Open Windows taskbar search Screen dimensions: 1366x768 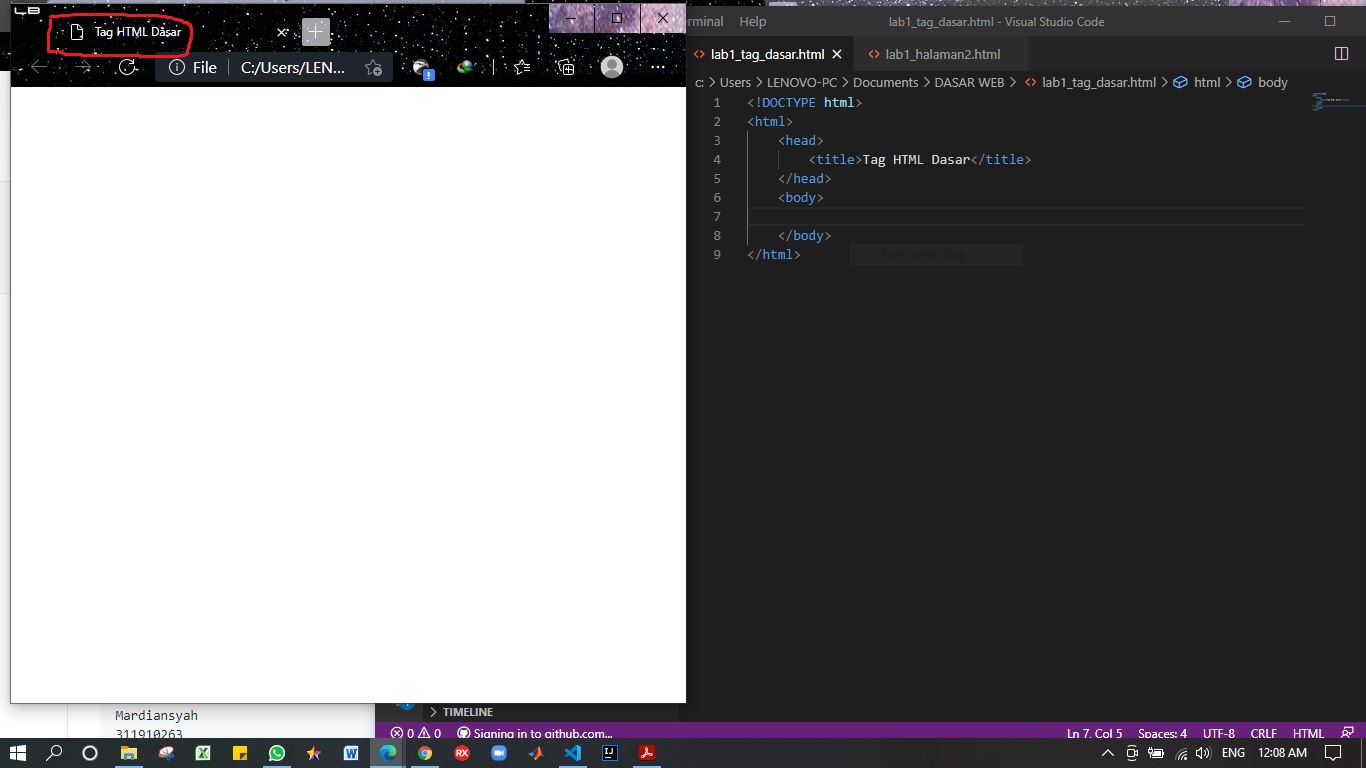(x=54, y=753)
